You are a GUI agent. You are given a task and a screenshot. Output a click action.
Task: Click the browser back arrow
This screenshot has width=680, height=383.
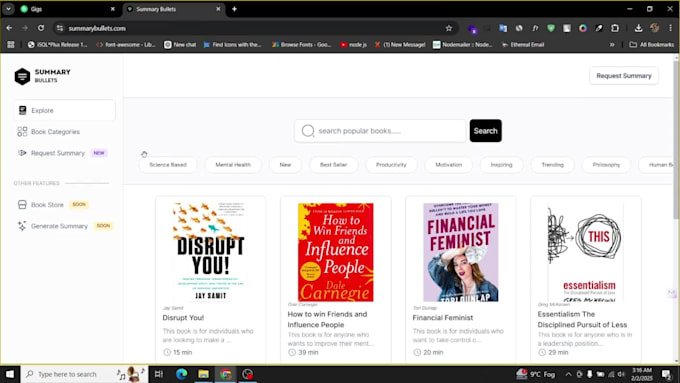tap(9, 28)
